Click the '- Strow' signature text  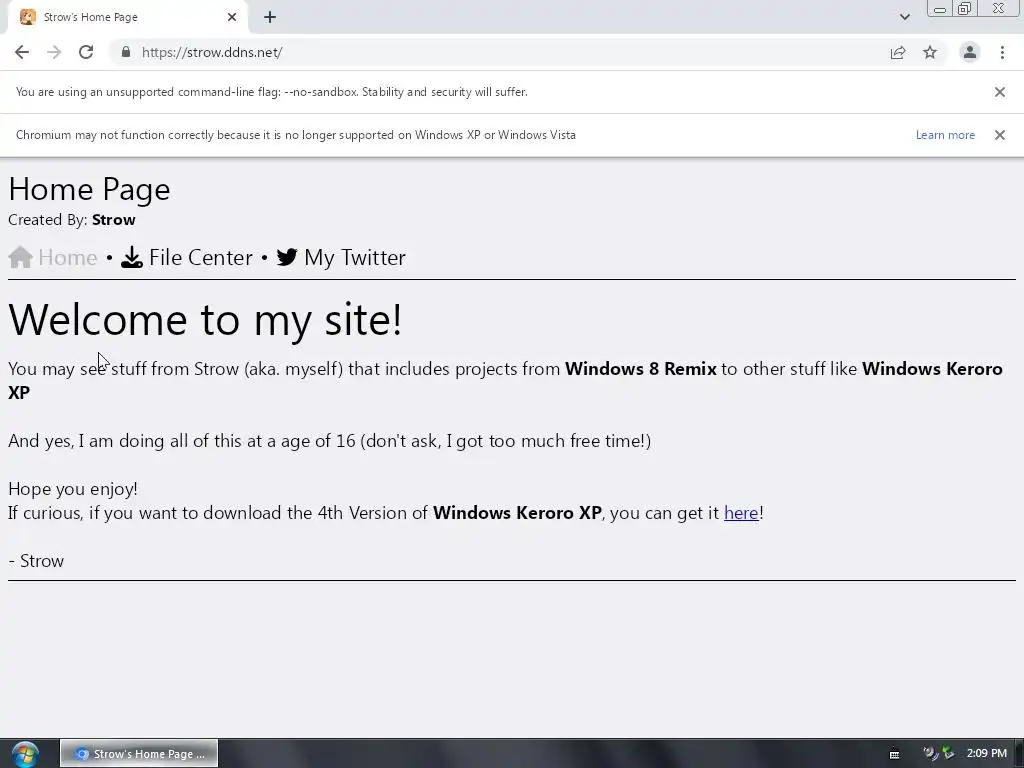(x=36, y=561)
